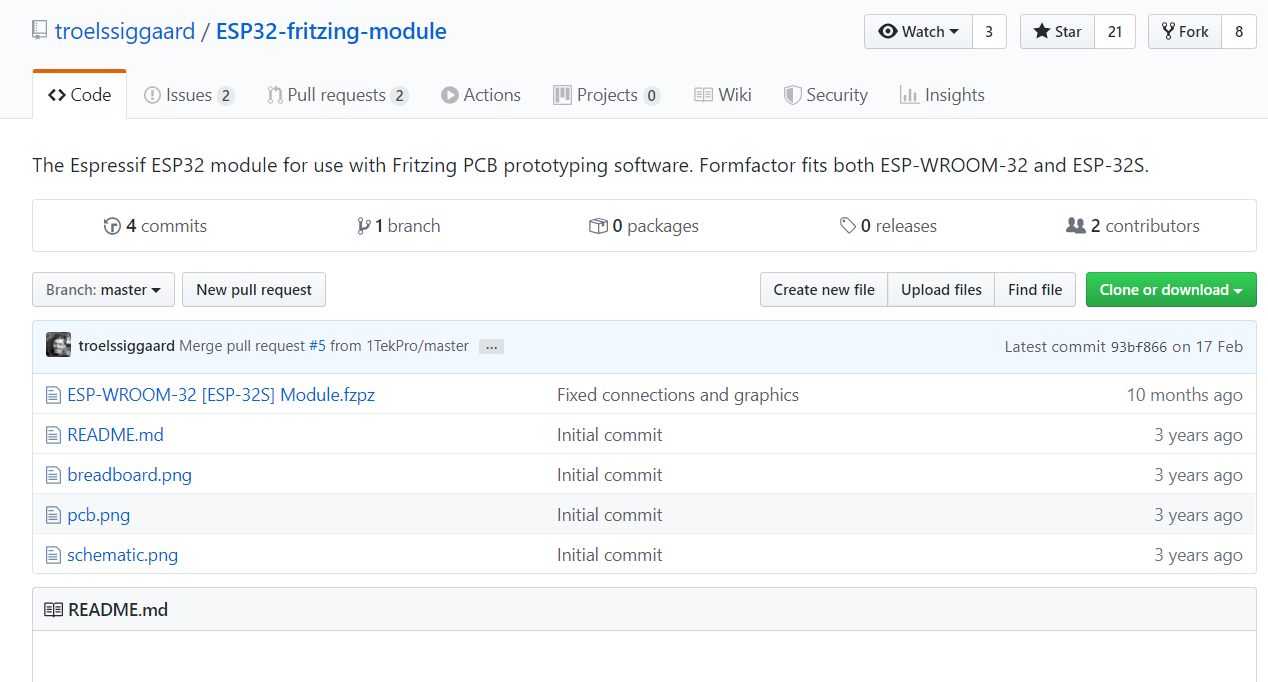Open the 'Initial commit' message for README.md
The height and width of the screenshot is (682, 1268).
tap(609, 435)
